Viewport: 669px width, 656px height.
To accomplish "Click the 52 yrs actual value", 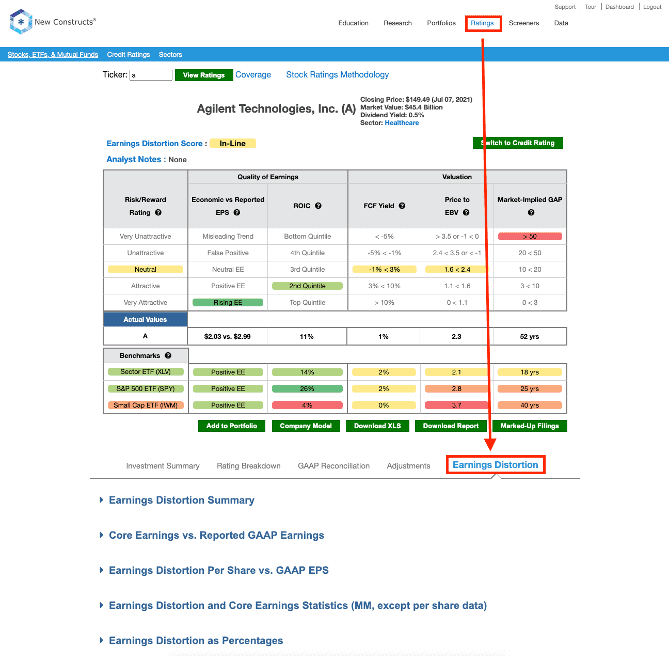I will [529, 337].
